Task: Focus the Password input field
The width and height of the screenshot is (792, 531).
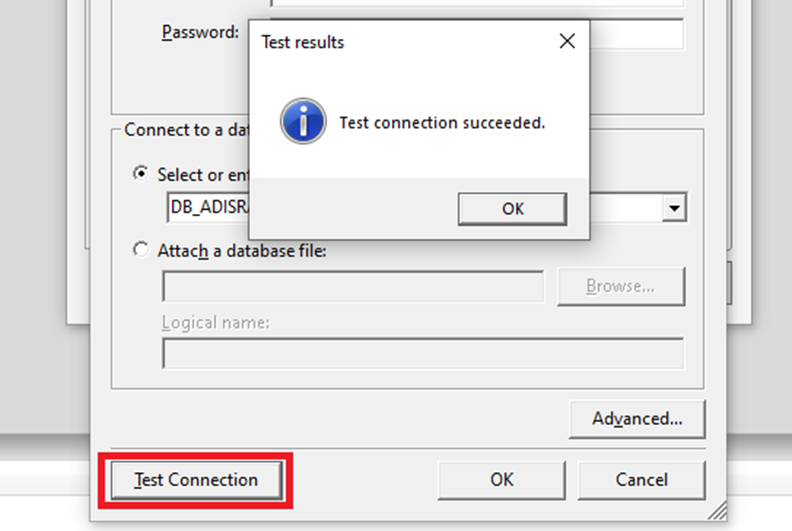Action: tap(636, 33)
